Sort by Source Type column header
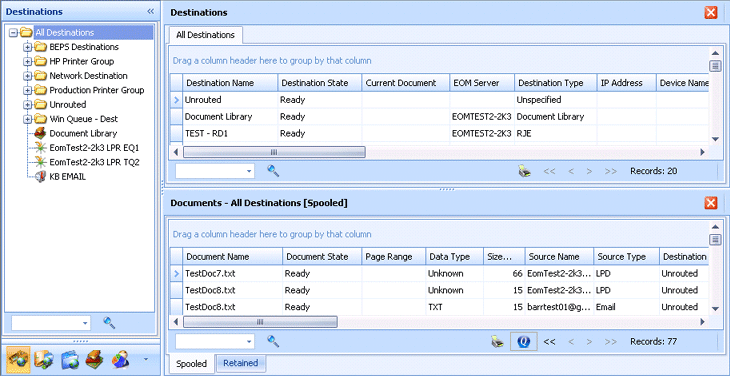 [x=627, y=256]
